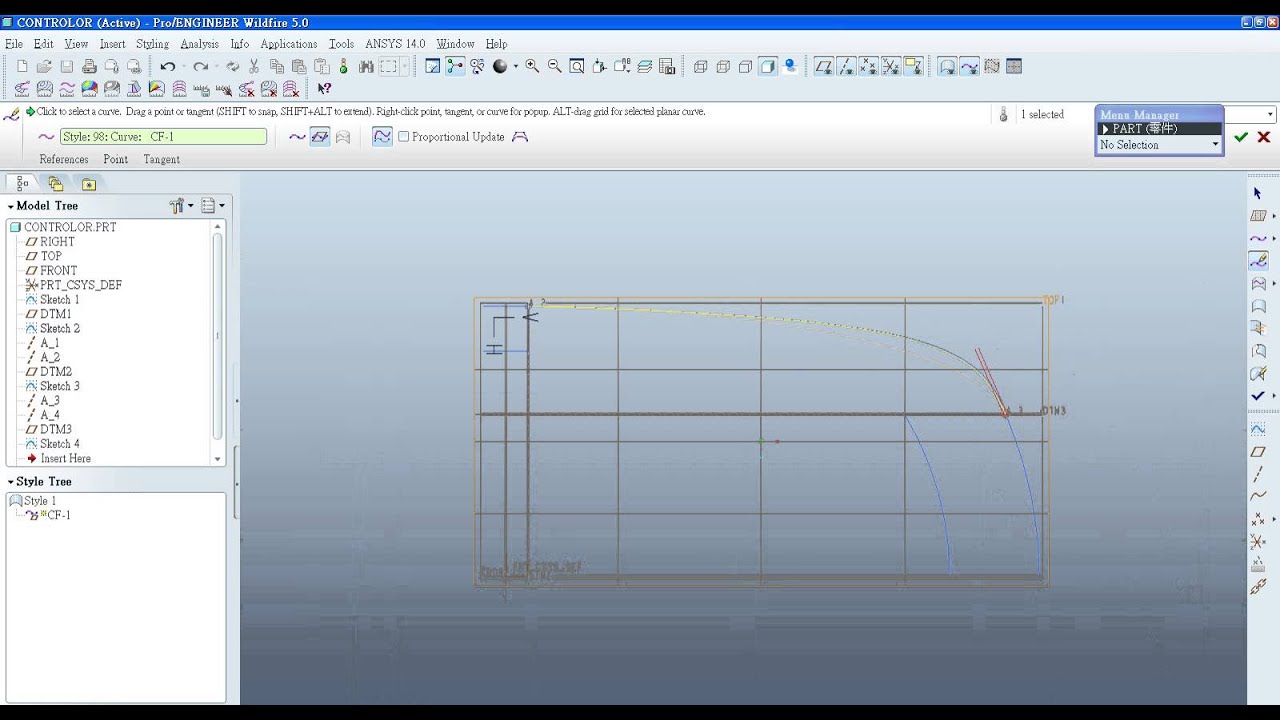The image size is (1280, 720).
Task: Click the New file icon
Action: [x=22, y=66]
